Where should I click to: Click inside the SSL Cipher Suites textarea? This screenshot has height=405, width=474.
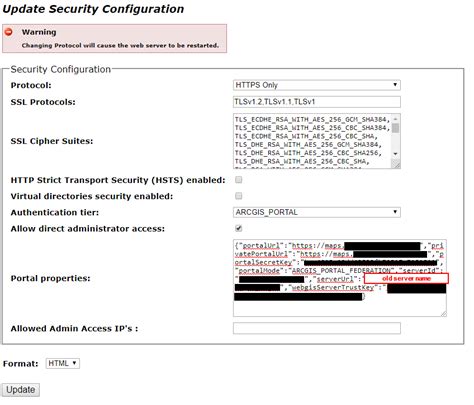(313, 141)
